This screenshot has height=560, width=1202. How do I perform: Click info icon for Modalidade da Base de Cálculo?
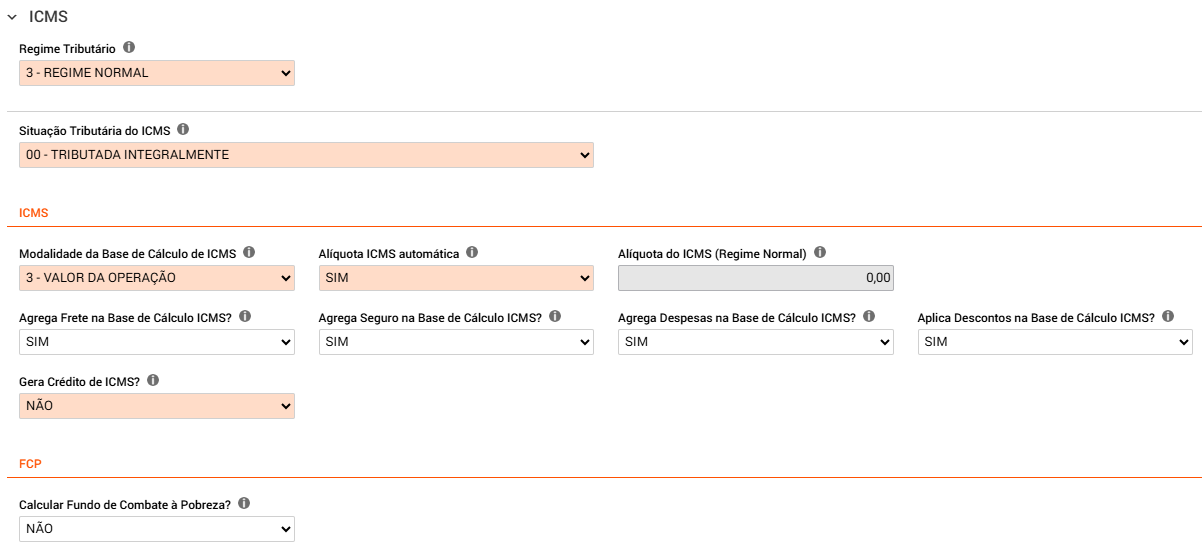pyautogui.click(x=249, y=253)
